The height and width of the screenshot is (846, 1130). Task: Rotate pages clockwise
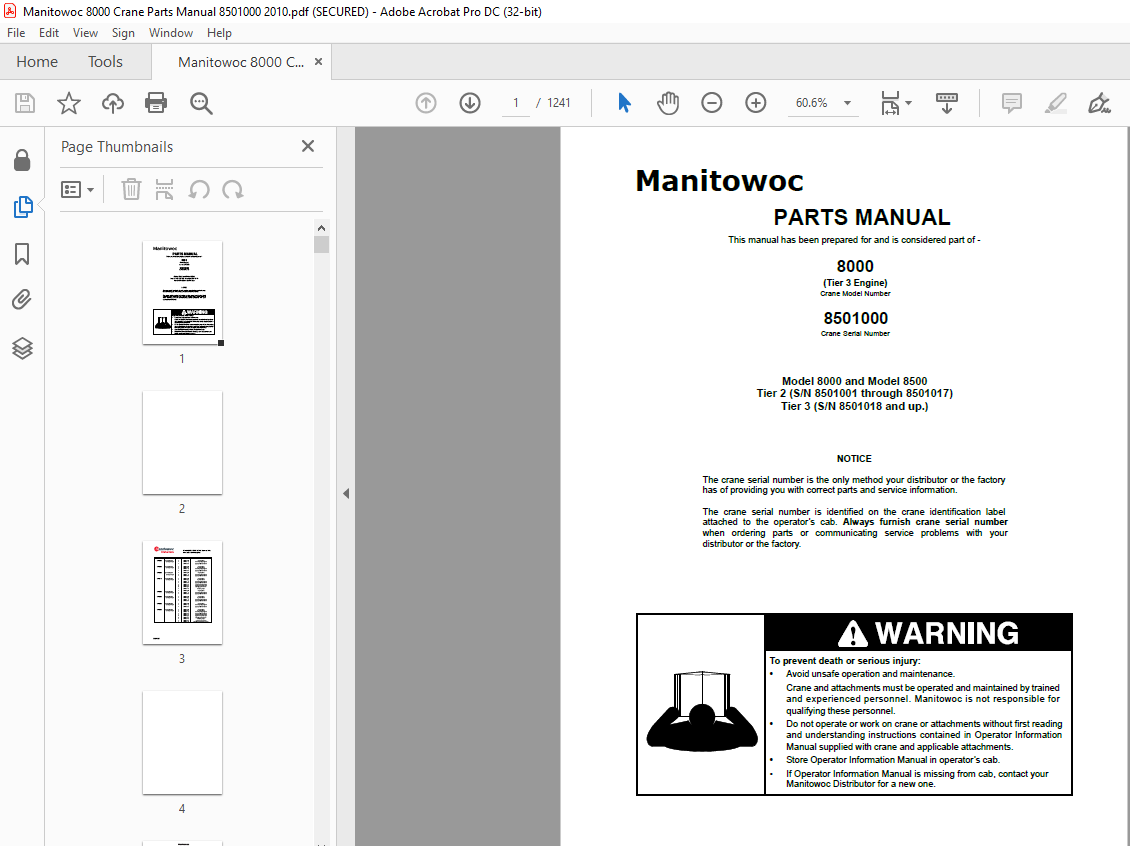(233, 190)
